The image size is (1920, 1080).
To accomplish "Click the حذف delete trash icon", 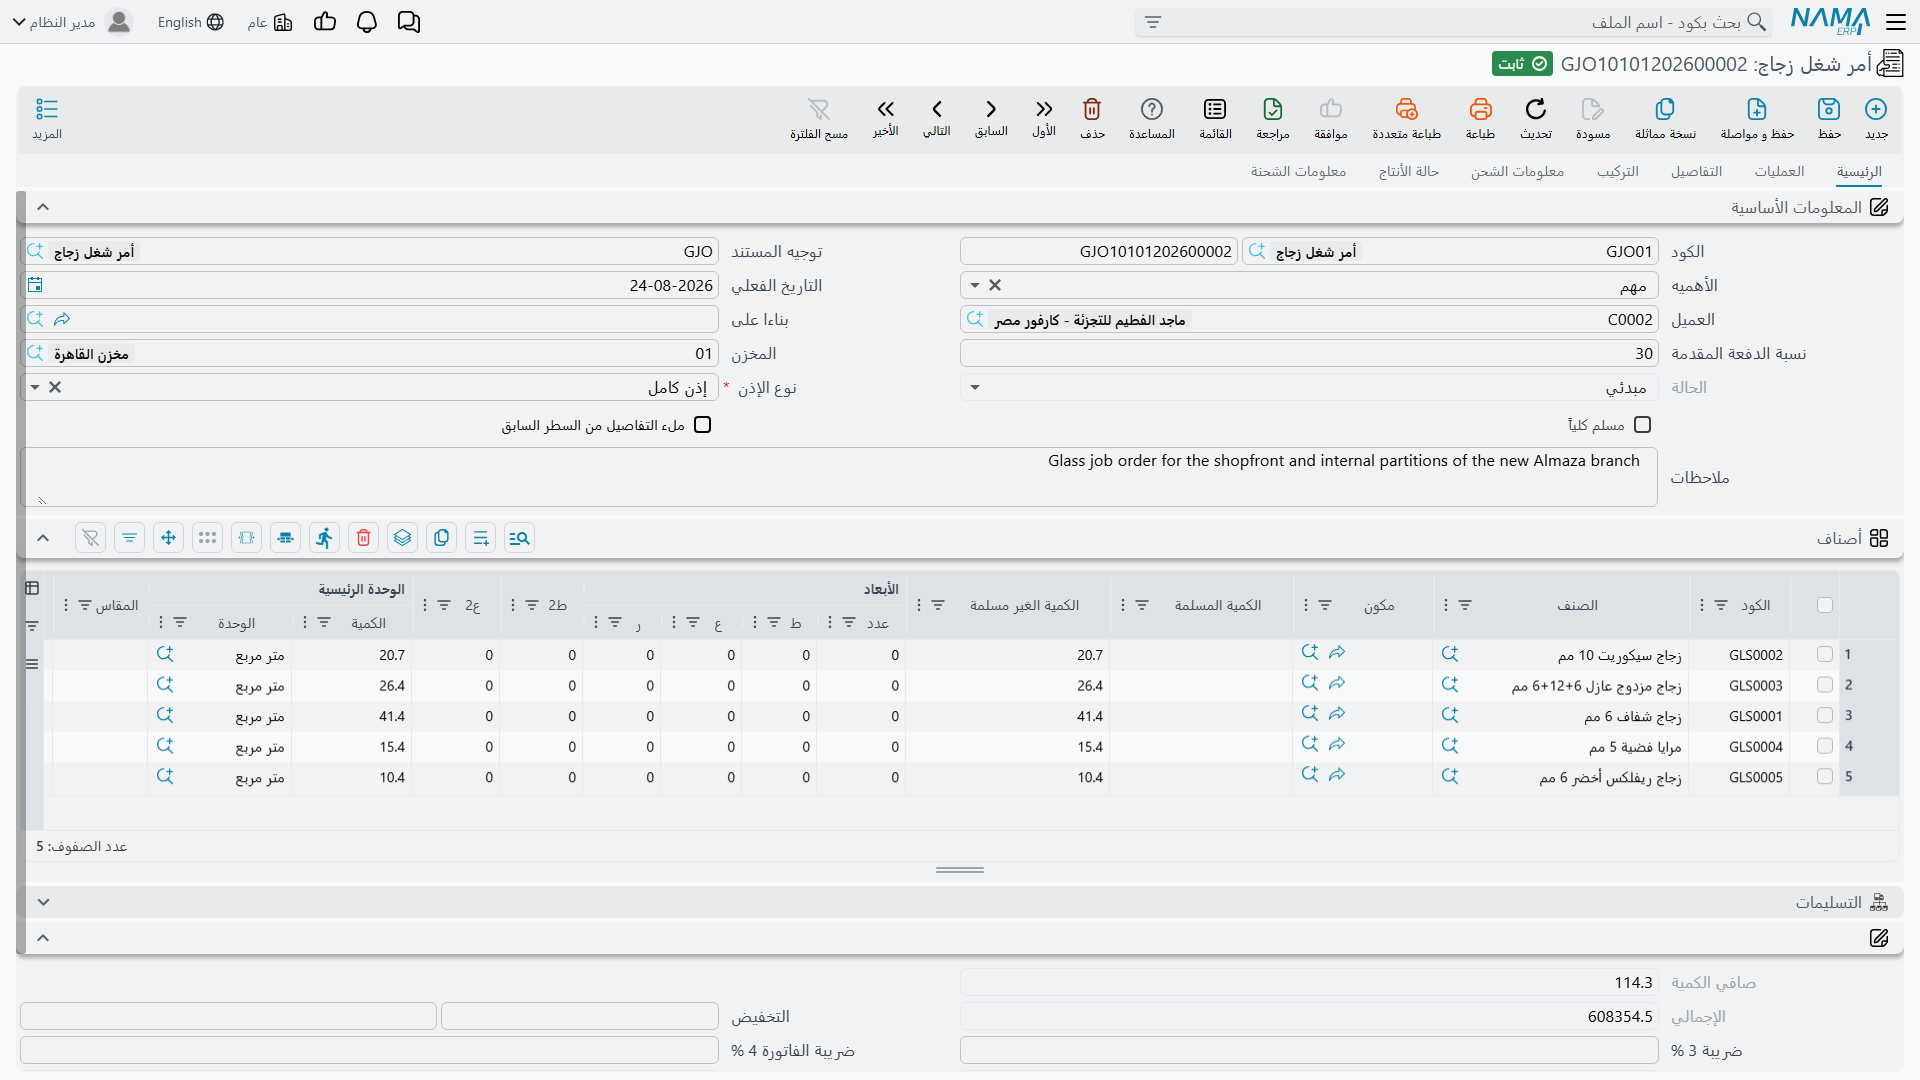I will point(1092,109).
